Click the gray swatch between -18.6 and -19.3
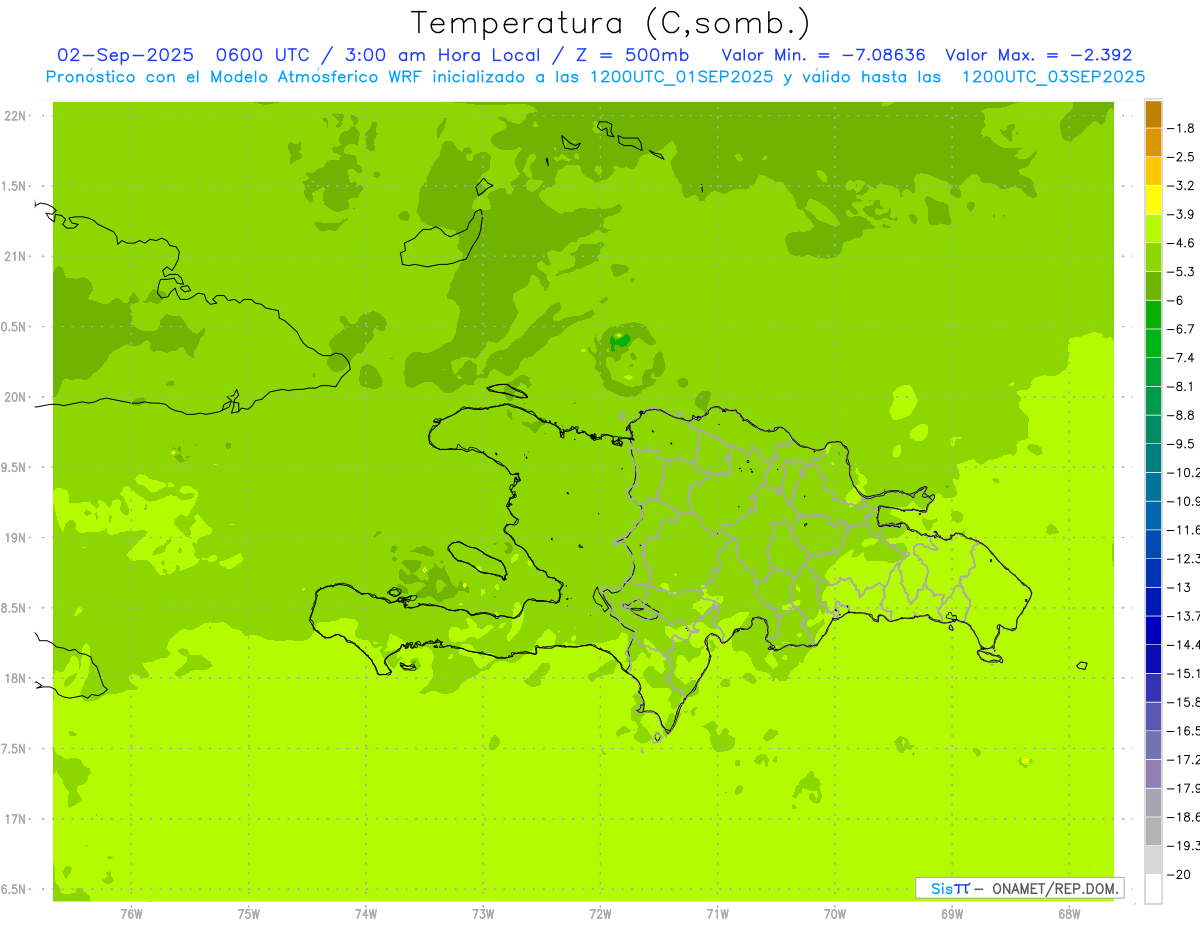 tap(1153, 831)
